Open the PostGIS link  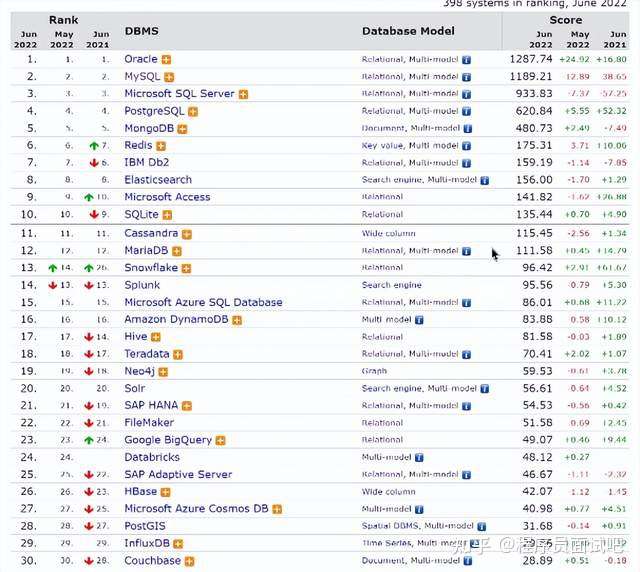pos(145,526)
